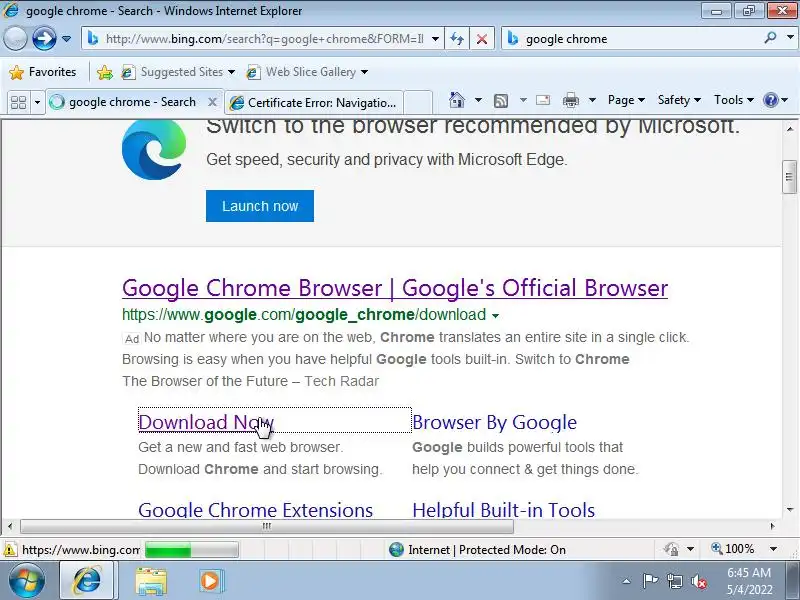This screenshot has height=600, width=800.
Task: Click the Add to Favorites bar icon
Action: tap(105, 72)
